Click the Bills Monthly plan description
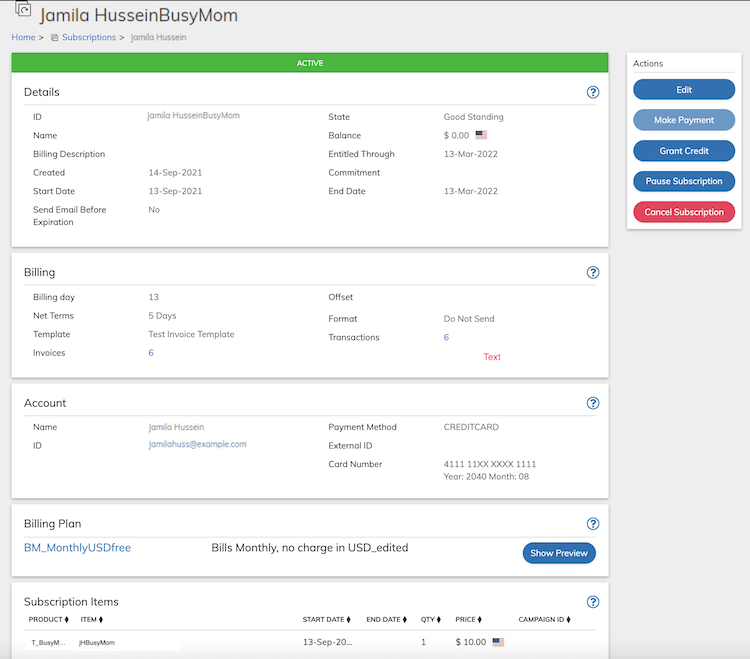The width and height of the screenshot is (750, 659). pyautogui.click(x=310, y=548)
